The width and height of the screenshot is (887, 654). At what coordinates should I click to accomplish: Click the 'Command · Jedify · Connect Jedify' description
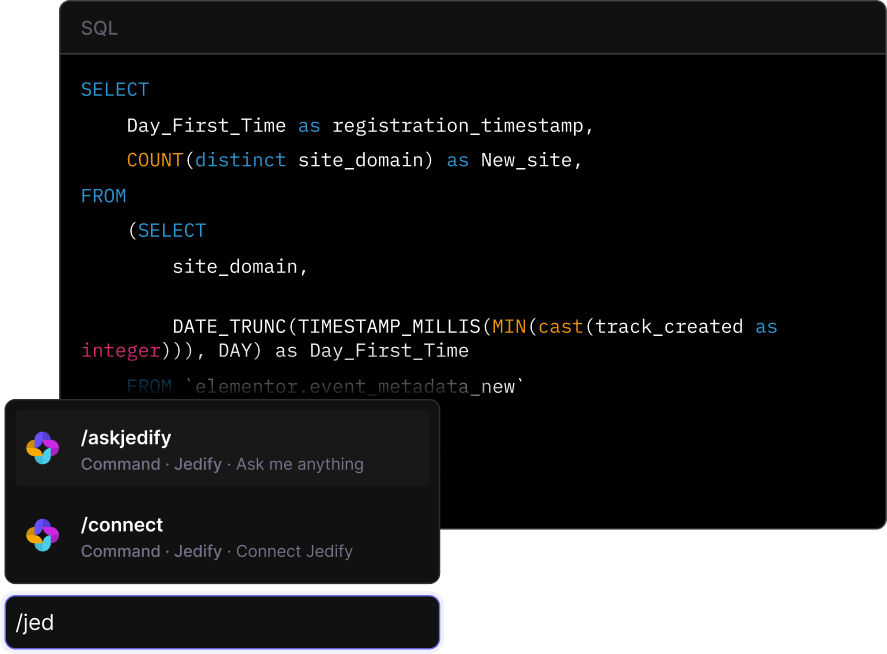(x=217, y=552)
